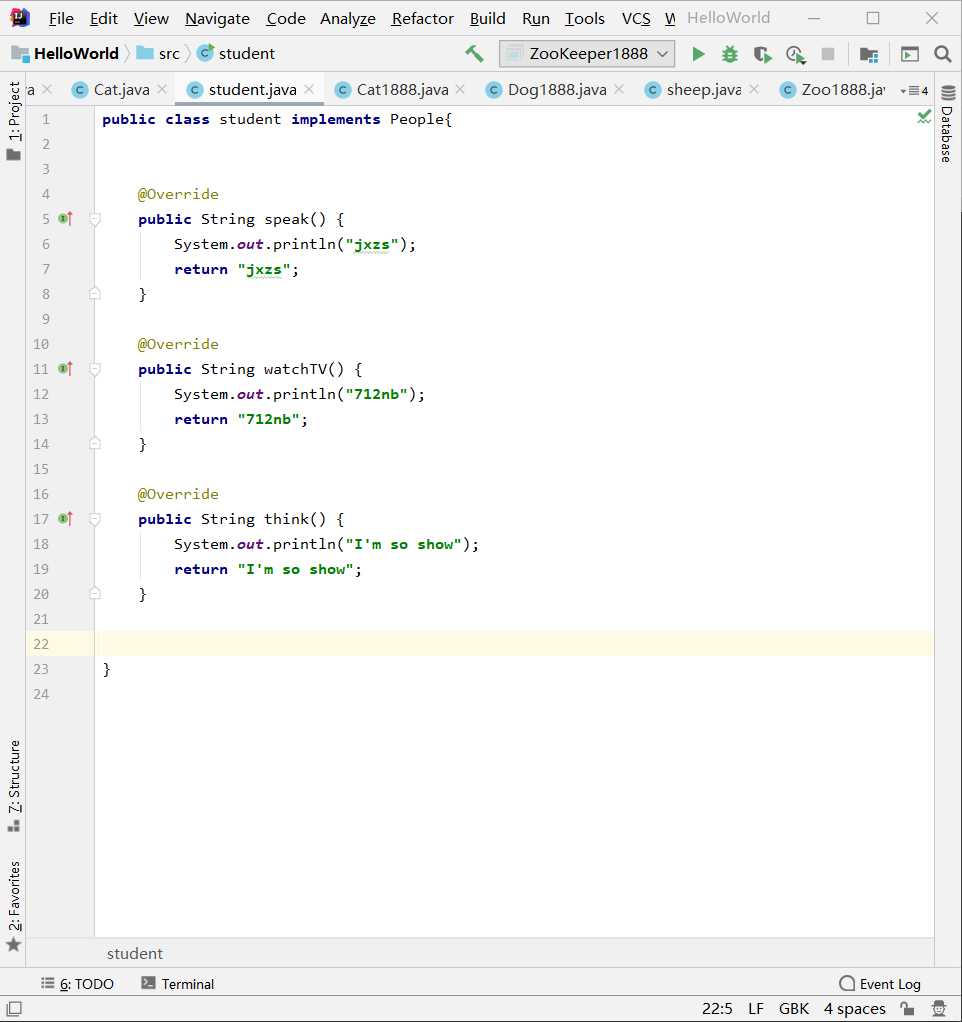Open the ZooKeeper1888 run configuration dropdown
The width and height of the screenshot is (962, 1022).
coord(587,53)
